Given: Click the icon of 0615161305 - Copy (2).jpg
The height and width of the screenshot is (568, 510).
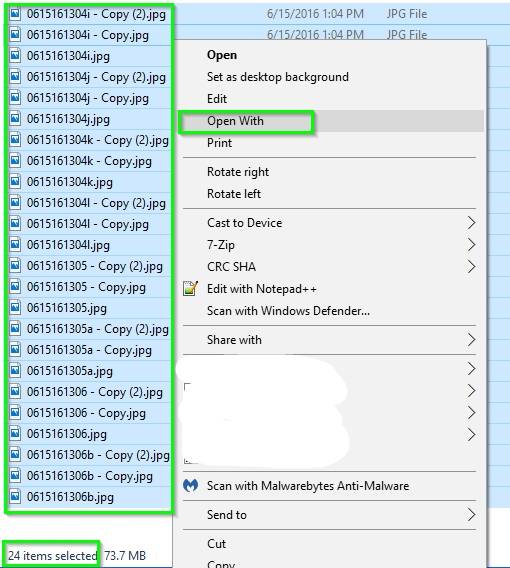Looking at the screenshot, I should pos(15,266).
